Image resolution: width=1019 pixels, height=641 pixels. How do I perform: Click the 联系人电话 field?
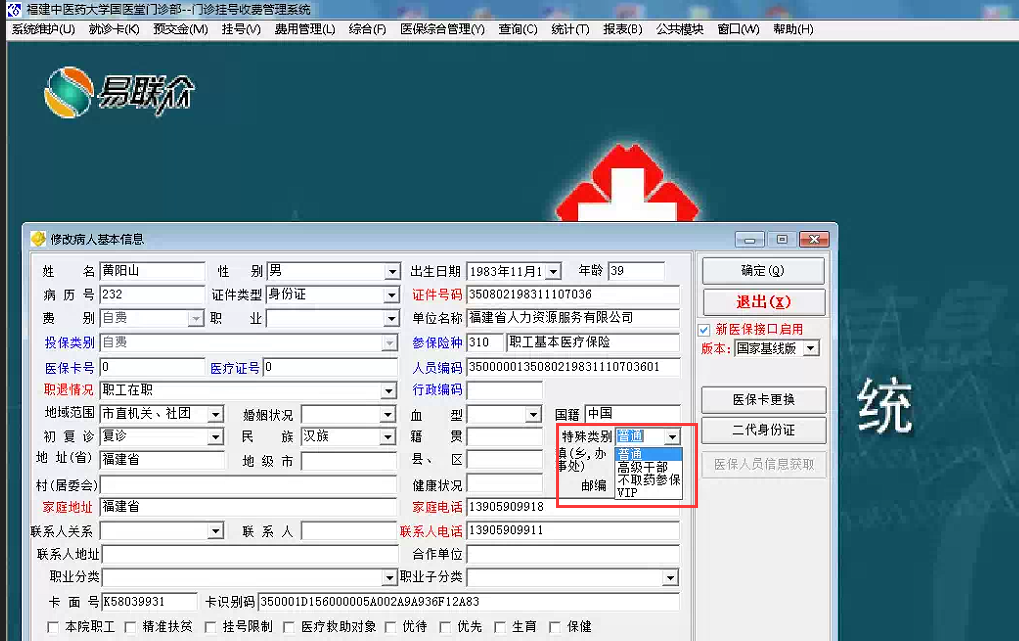573,531
